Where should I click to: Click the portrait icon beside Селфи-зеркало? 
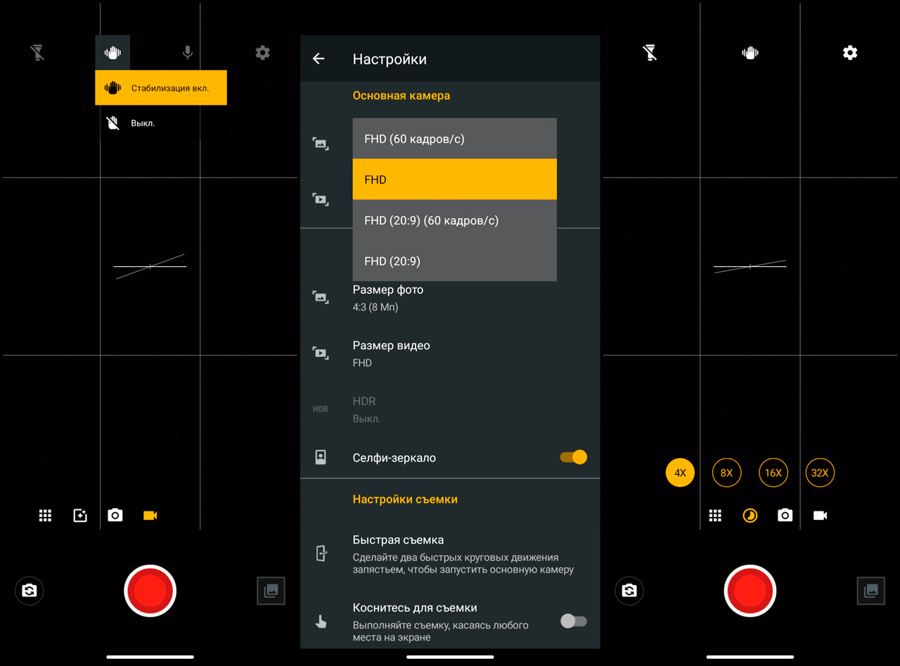(321, 457)
